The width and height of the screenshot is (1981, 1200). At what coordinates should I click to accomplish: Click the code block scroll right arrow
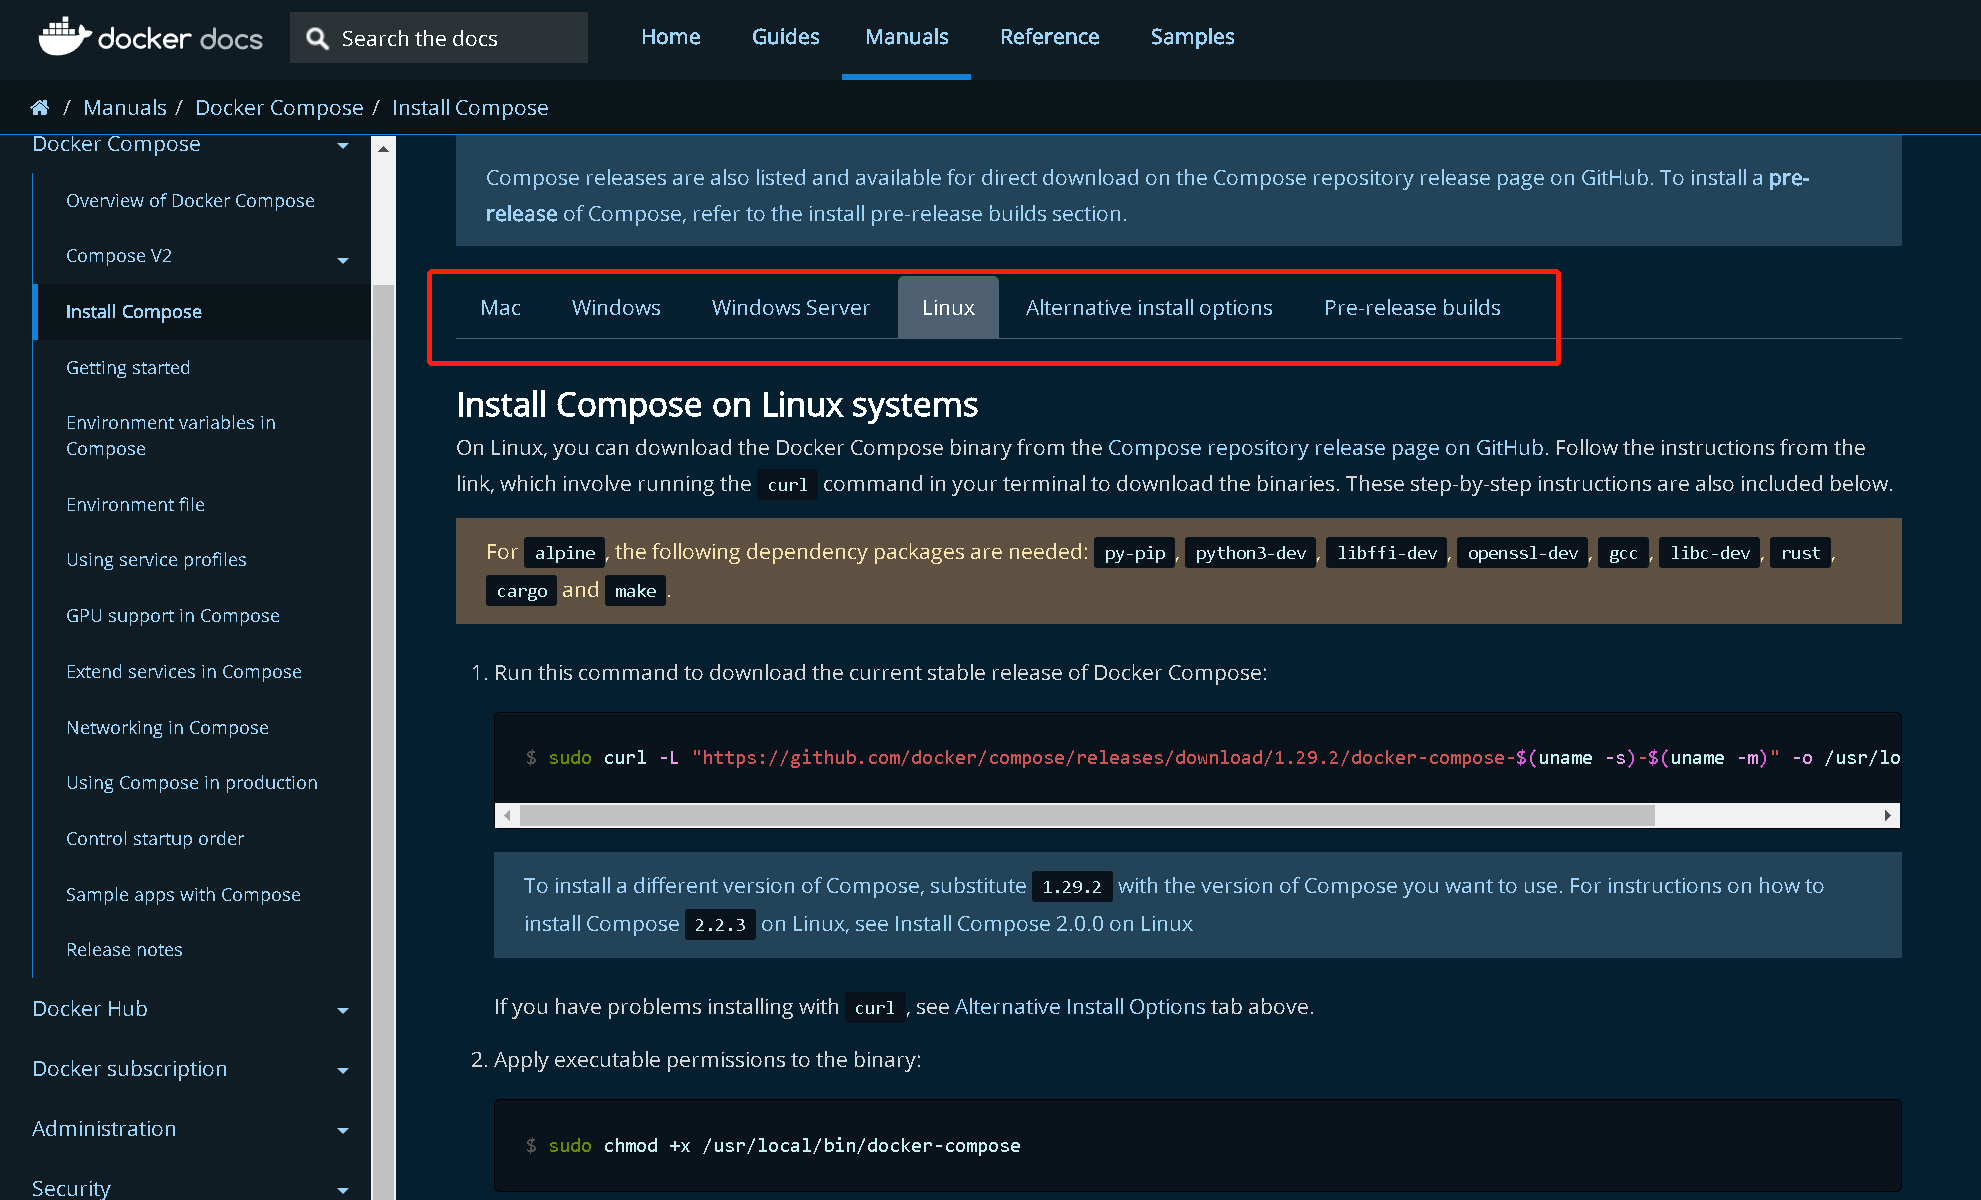(1887, 815)
